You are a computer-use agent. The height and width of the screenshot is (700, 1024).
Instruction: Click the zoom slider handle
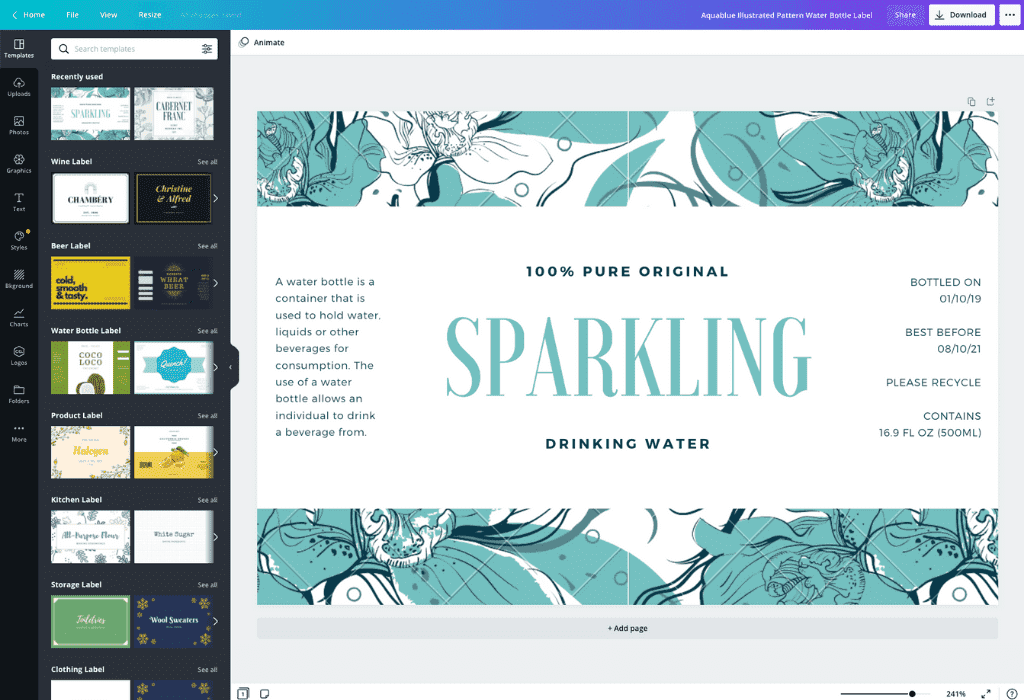[912, 693]
